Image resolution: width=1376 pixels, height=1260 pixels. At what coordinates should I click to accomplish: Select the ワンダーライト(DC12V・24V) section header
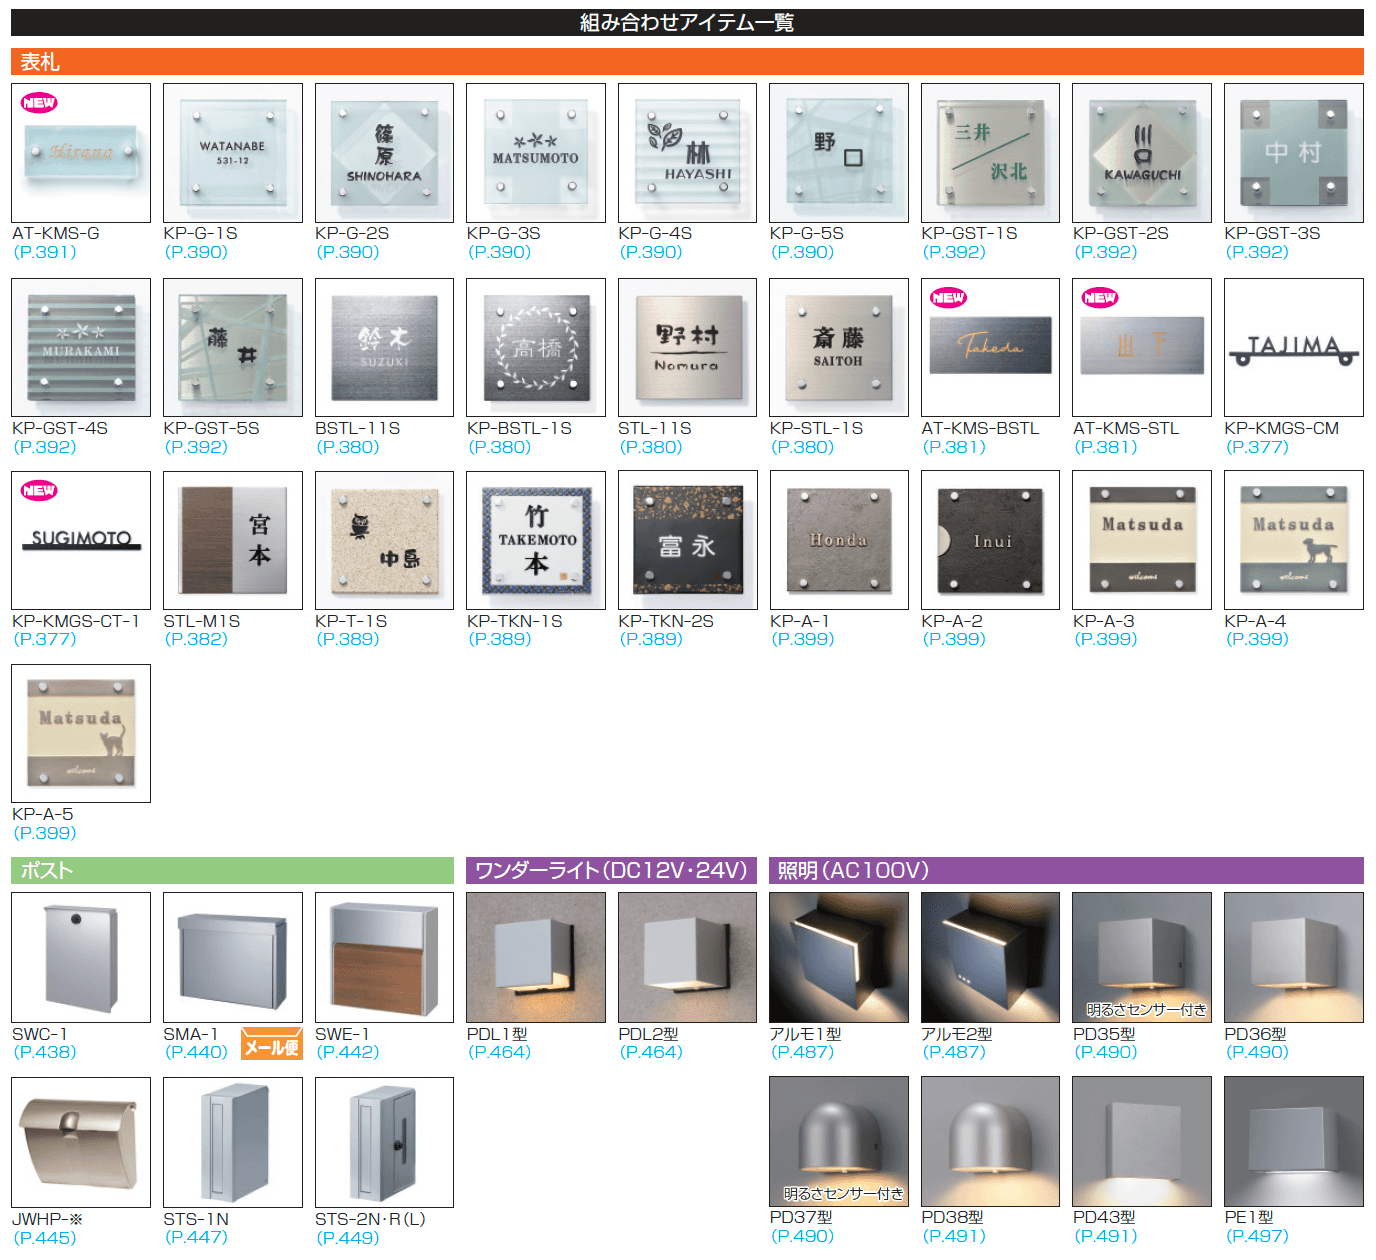tap(611, 871)
